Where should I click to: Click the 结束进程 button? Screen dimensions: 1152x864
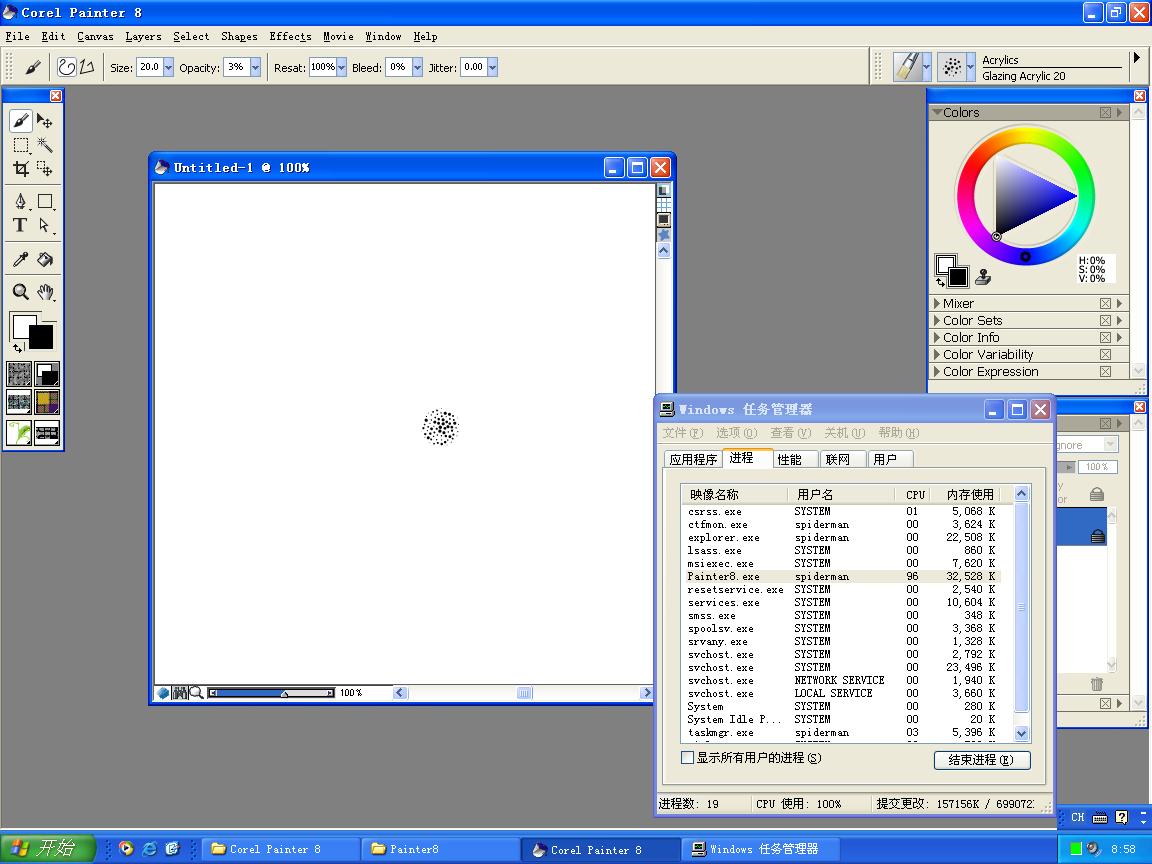(982, 760)
